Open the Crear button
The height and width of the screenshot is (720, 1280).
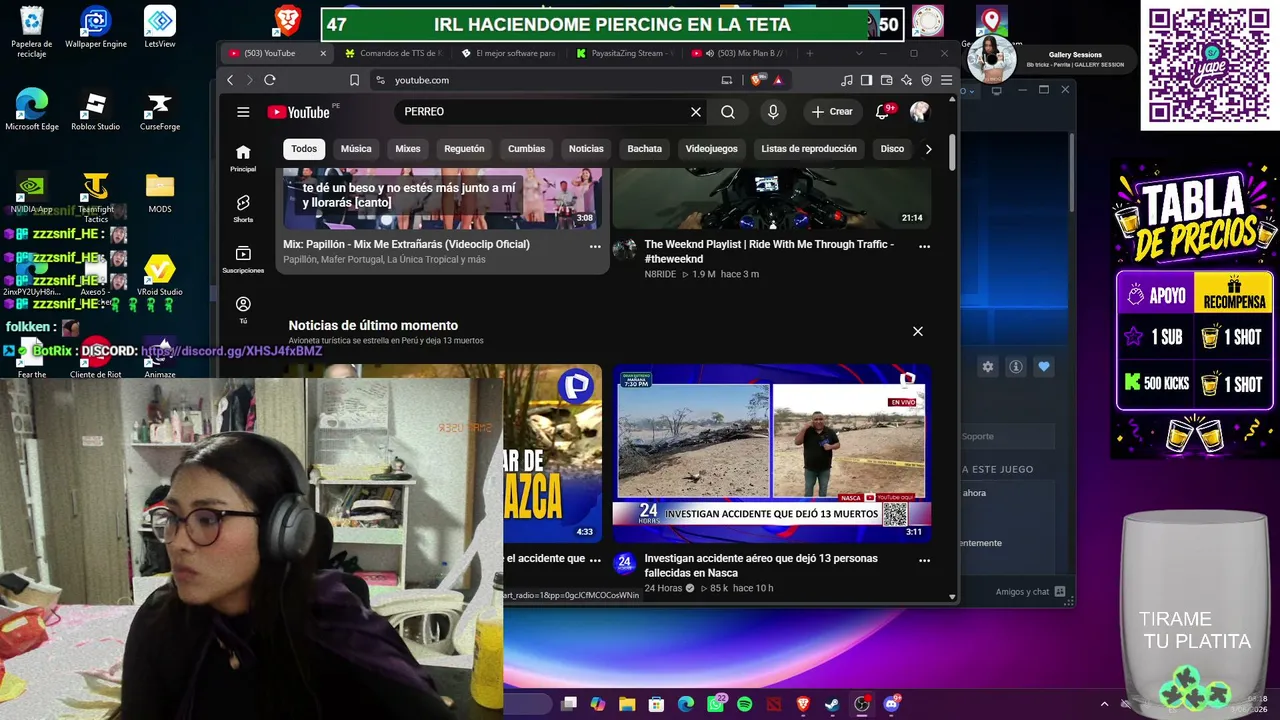[832, 112]
